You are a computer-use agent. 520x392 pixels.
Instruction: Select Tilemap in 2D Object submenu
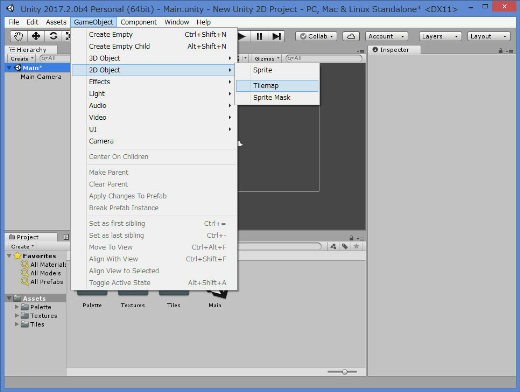278,86
